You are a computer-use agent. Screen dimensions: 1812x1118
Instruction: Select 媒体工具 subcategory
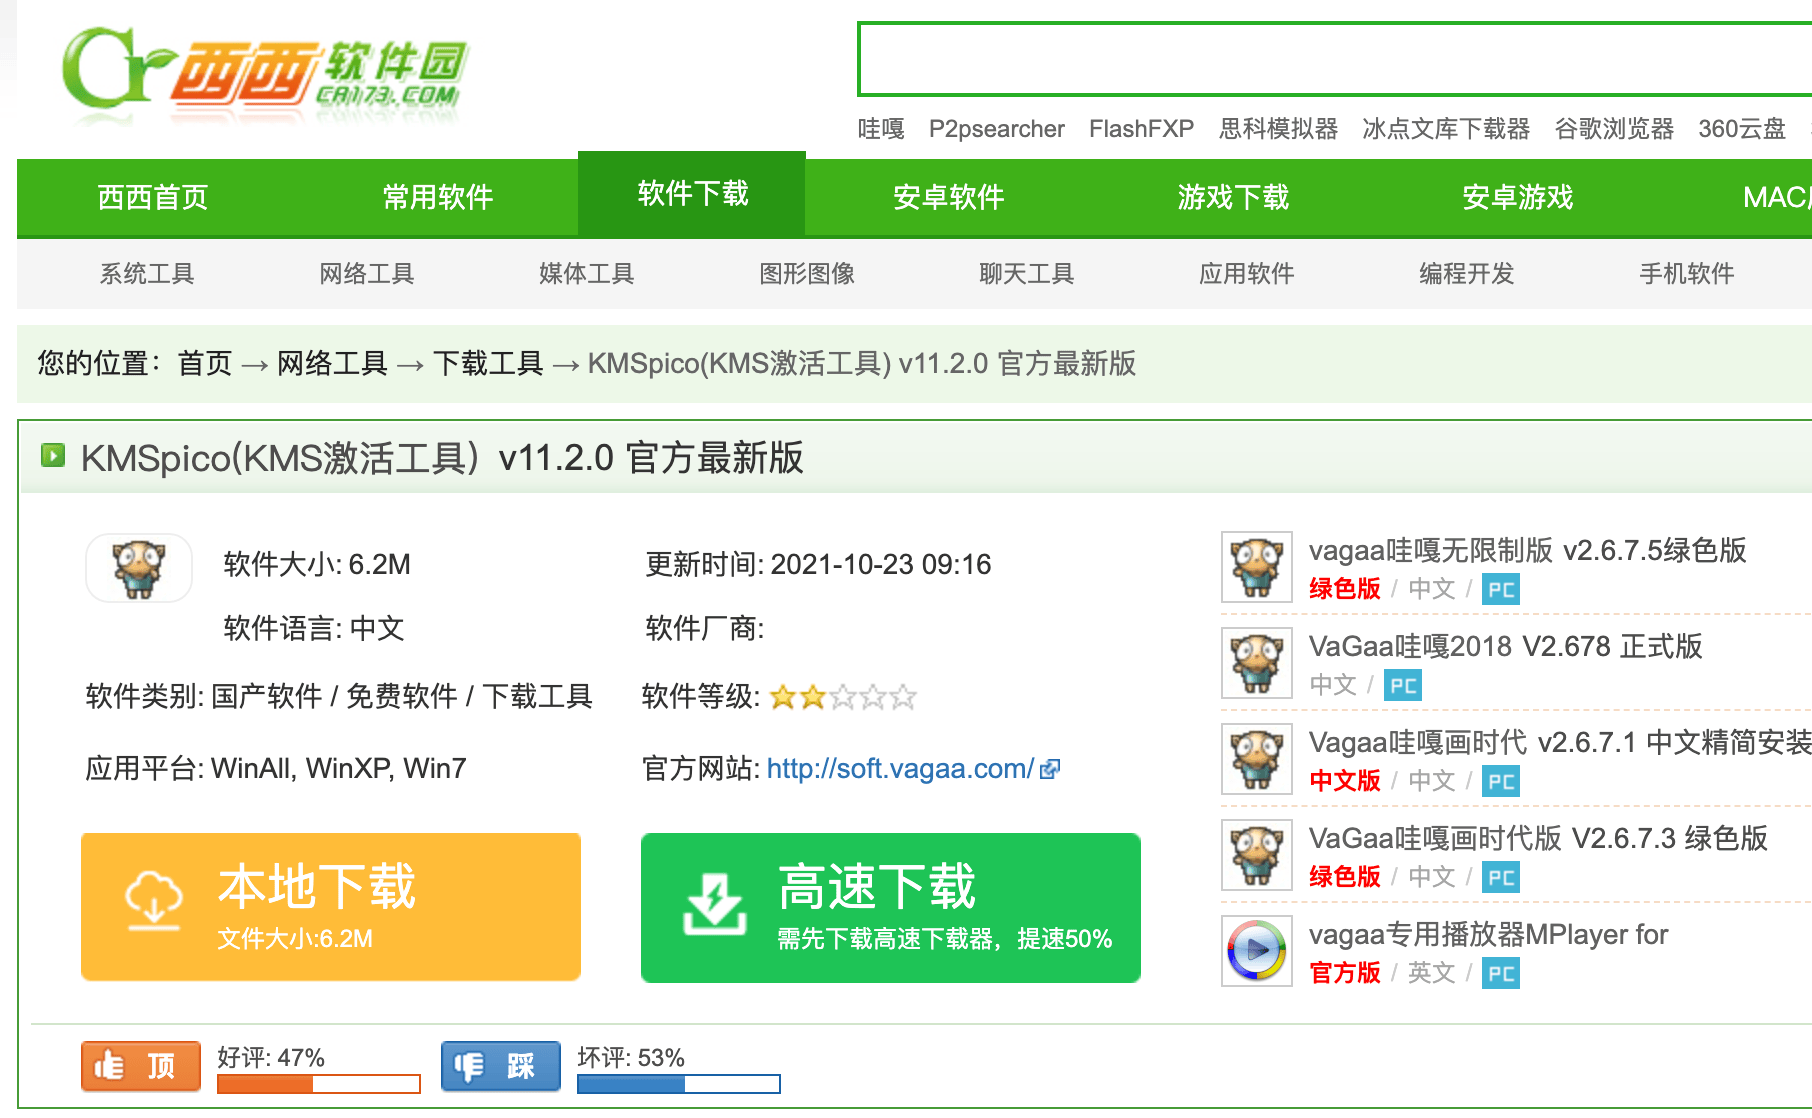tap(587, 274)
